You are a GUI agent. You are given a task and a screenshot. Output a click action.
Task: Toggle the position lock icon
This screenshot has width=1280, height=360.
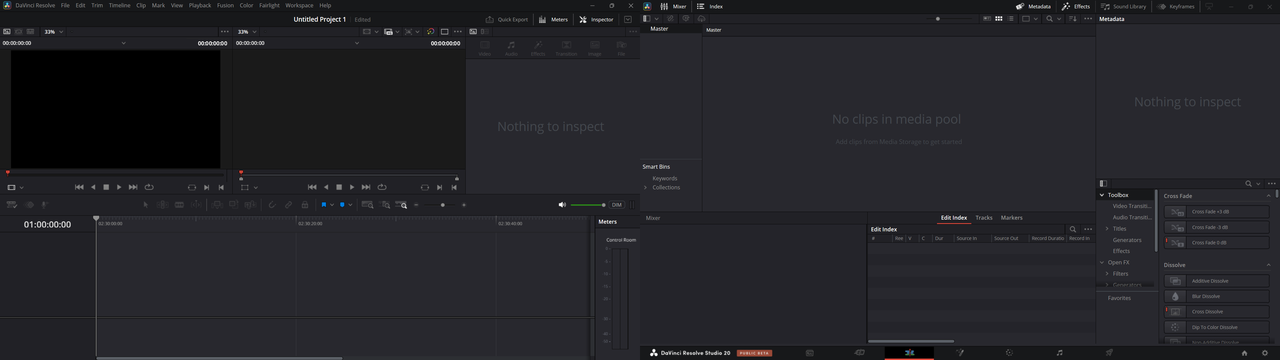[305, 205]
